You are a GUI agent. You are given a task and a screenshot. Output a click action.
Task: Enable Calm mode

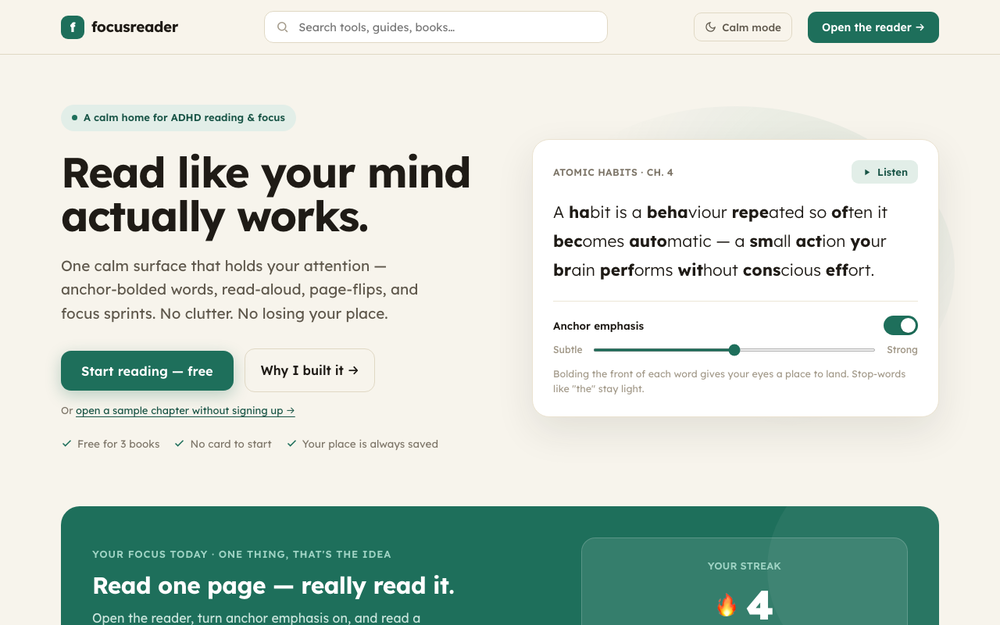point(743,27)
